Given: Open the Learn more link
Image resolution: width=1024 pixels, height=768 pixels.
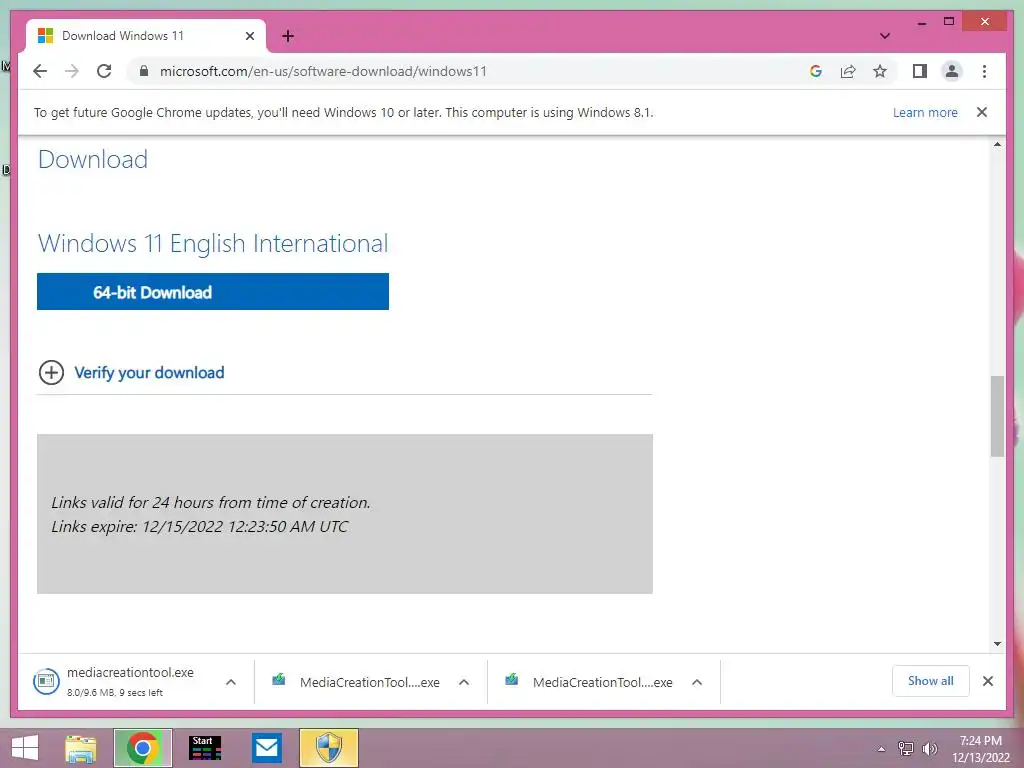Looking at the screenshot, I should click(x=925, y=112).
